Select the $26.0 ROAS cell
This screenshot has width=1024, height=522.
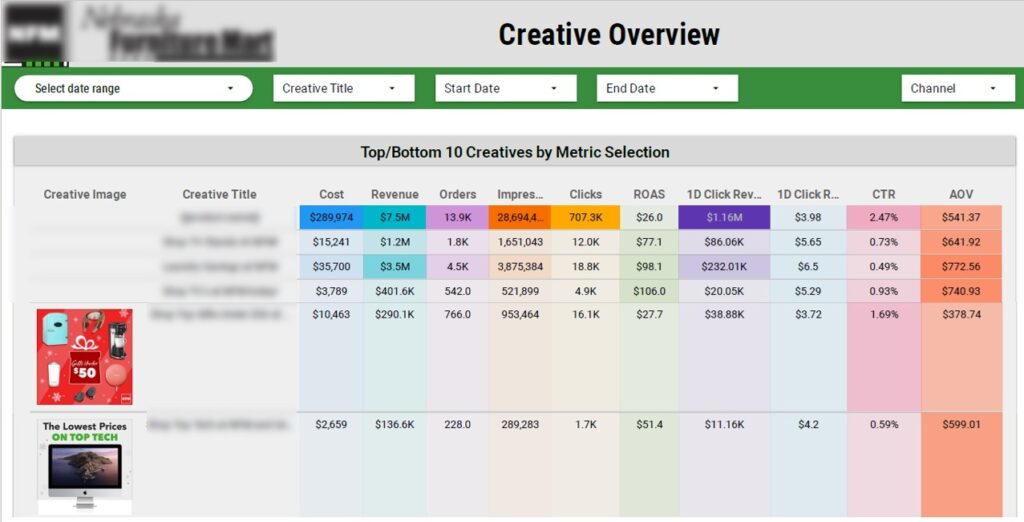coord(648,217)
